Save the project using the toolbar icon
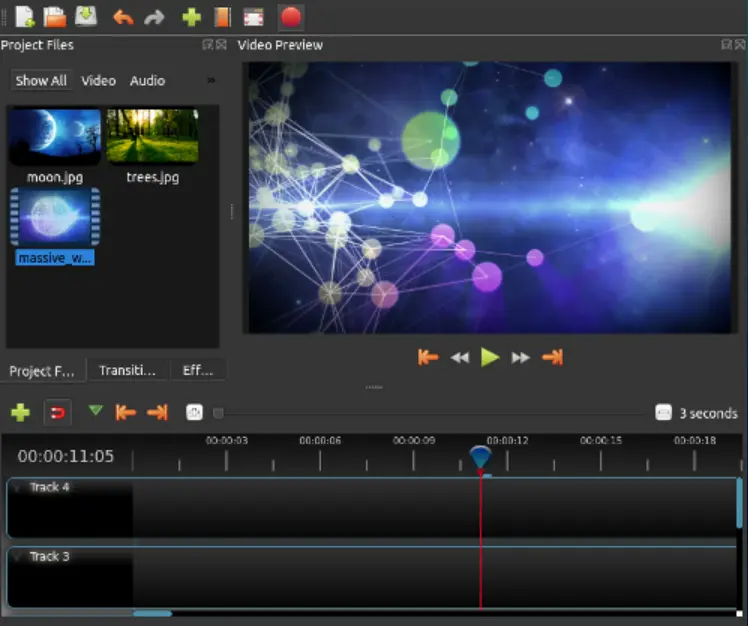The height and width of the screenshot is (626, 748). [86, 17]
